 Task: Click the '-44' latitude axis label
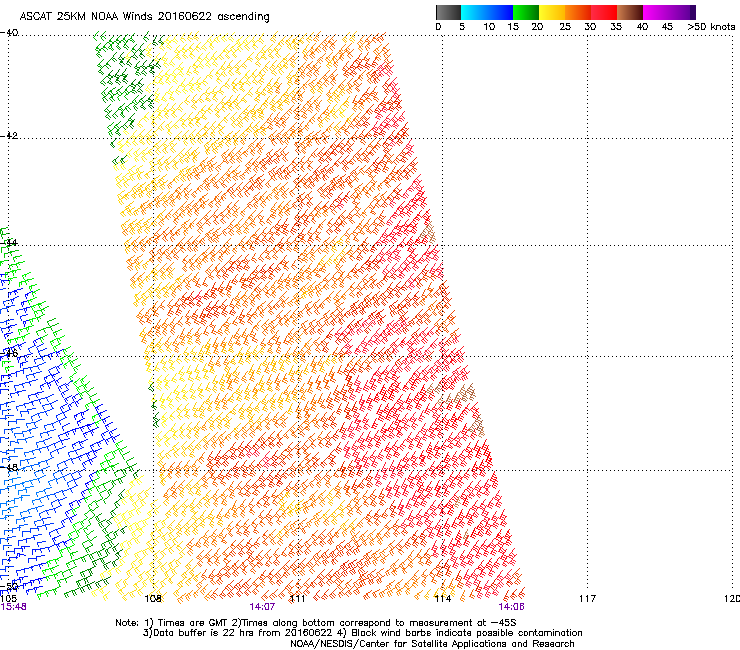click(9, 243)
